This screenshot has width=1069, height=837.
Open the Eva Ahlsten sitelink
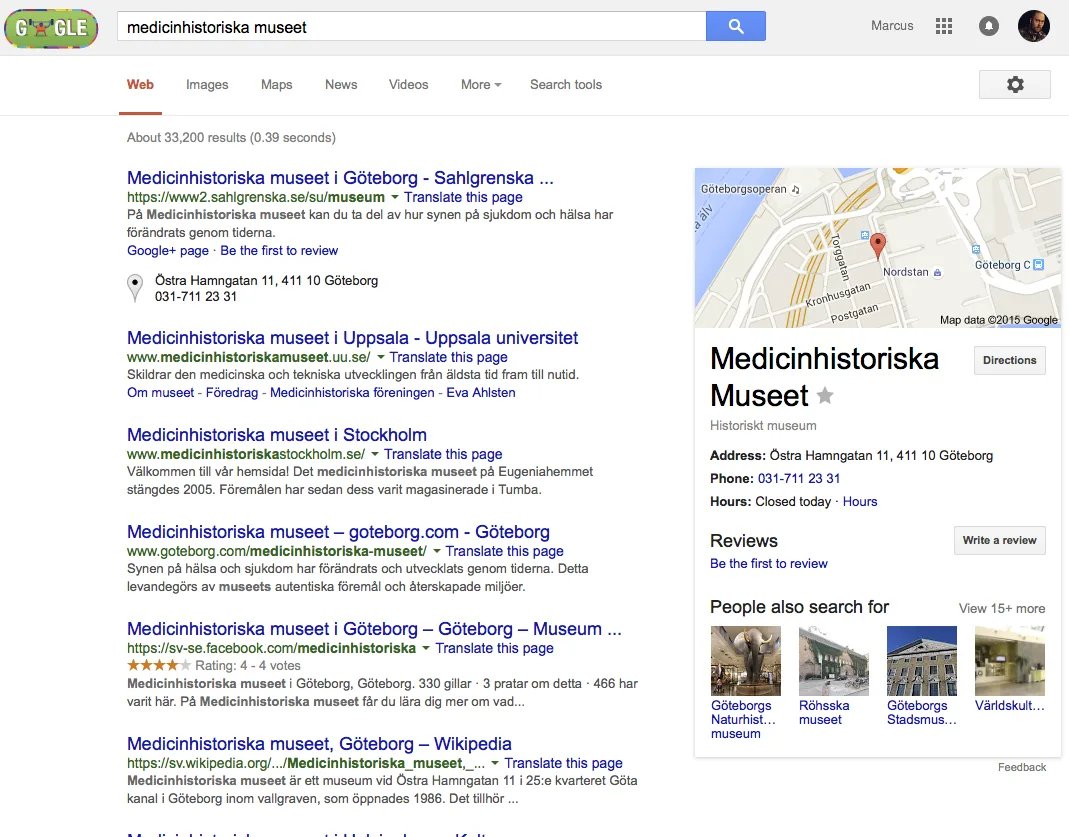point(481,393)
